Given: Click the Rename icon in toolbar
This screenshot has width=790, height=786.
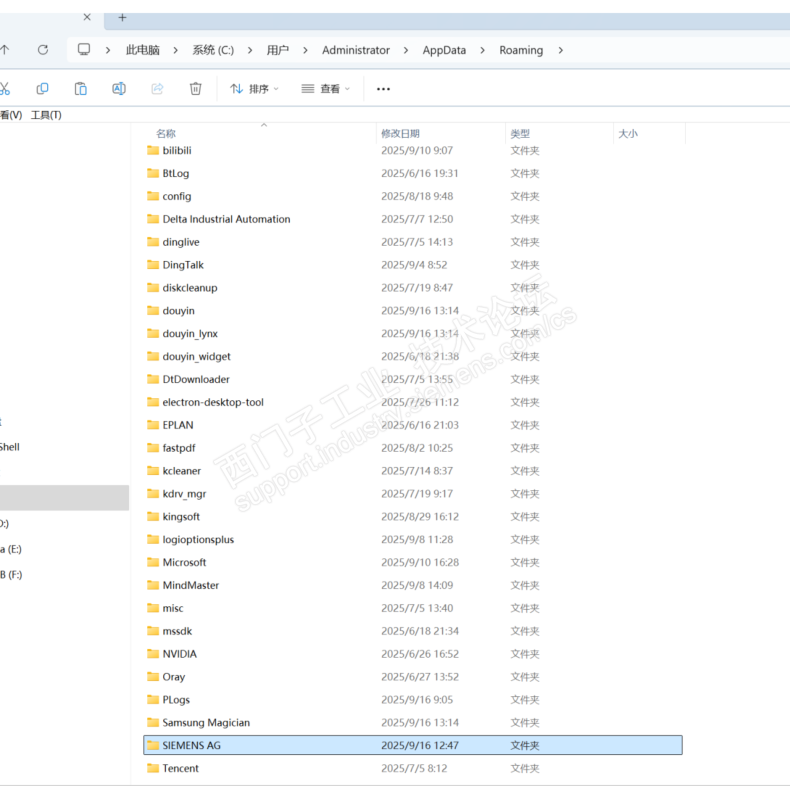Looking at the screenshot, I should (119, 89).
